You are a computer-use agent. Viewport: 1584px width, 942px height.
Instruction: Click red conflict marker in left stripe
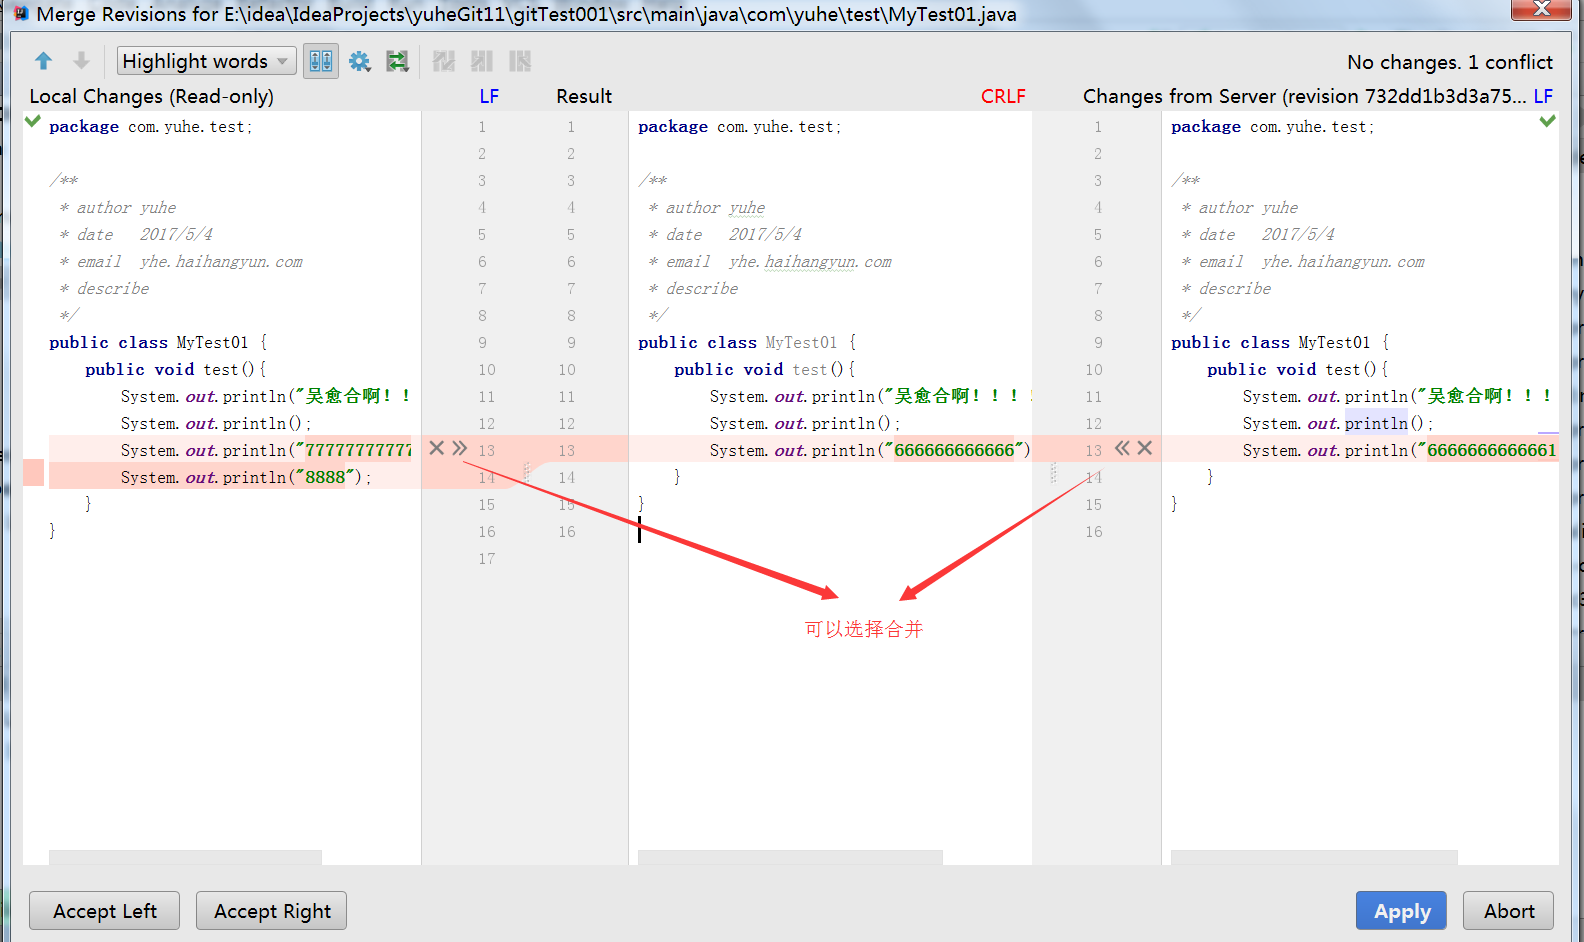[x=33, y=472]
